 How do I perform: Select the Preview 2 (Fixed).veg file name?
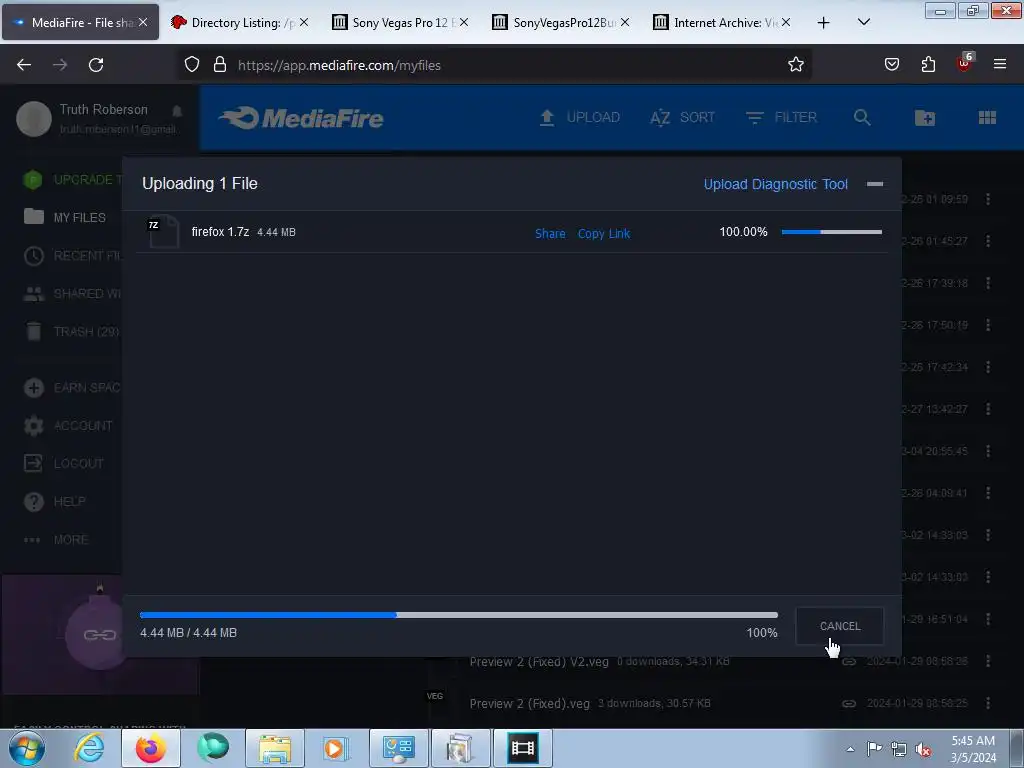coord(529,703)
